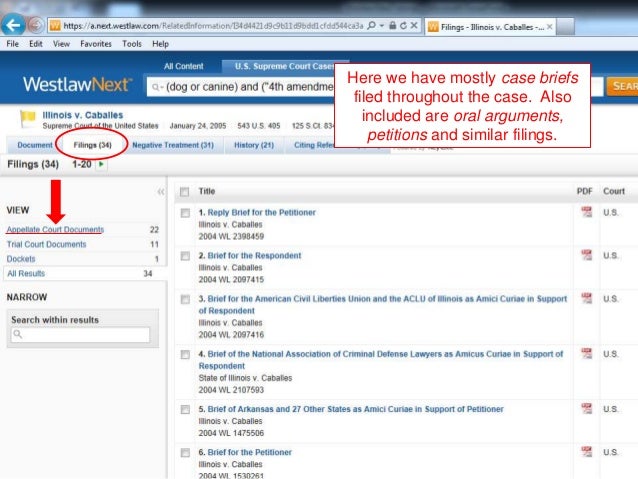Click the Title column header
This screenshot has height=479, width=638.
click(x=207, y=191)
